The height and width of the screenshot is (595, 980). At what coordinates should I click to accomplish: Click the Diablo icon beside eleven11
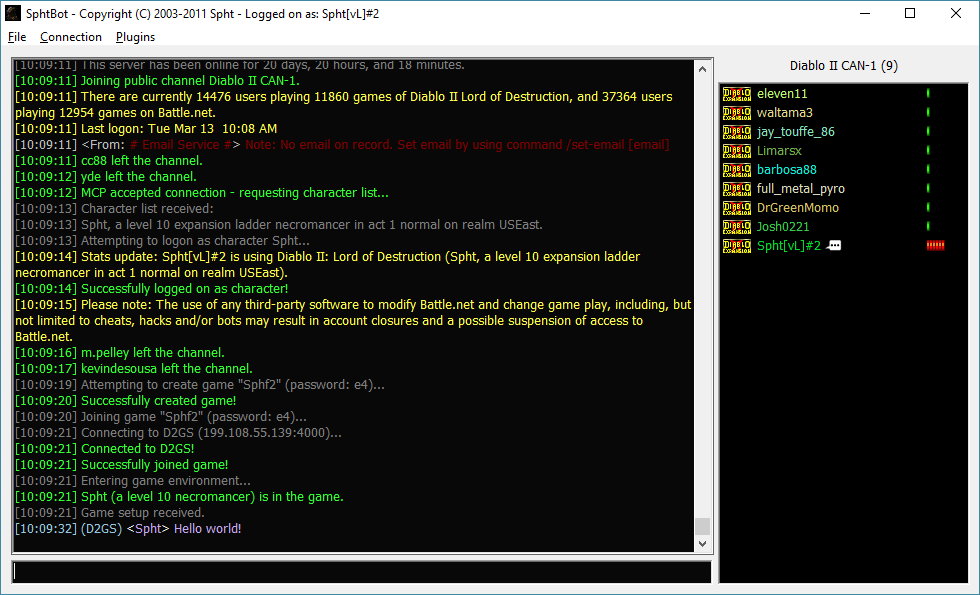(737, 94)
